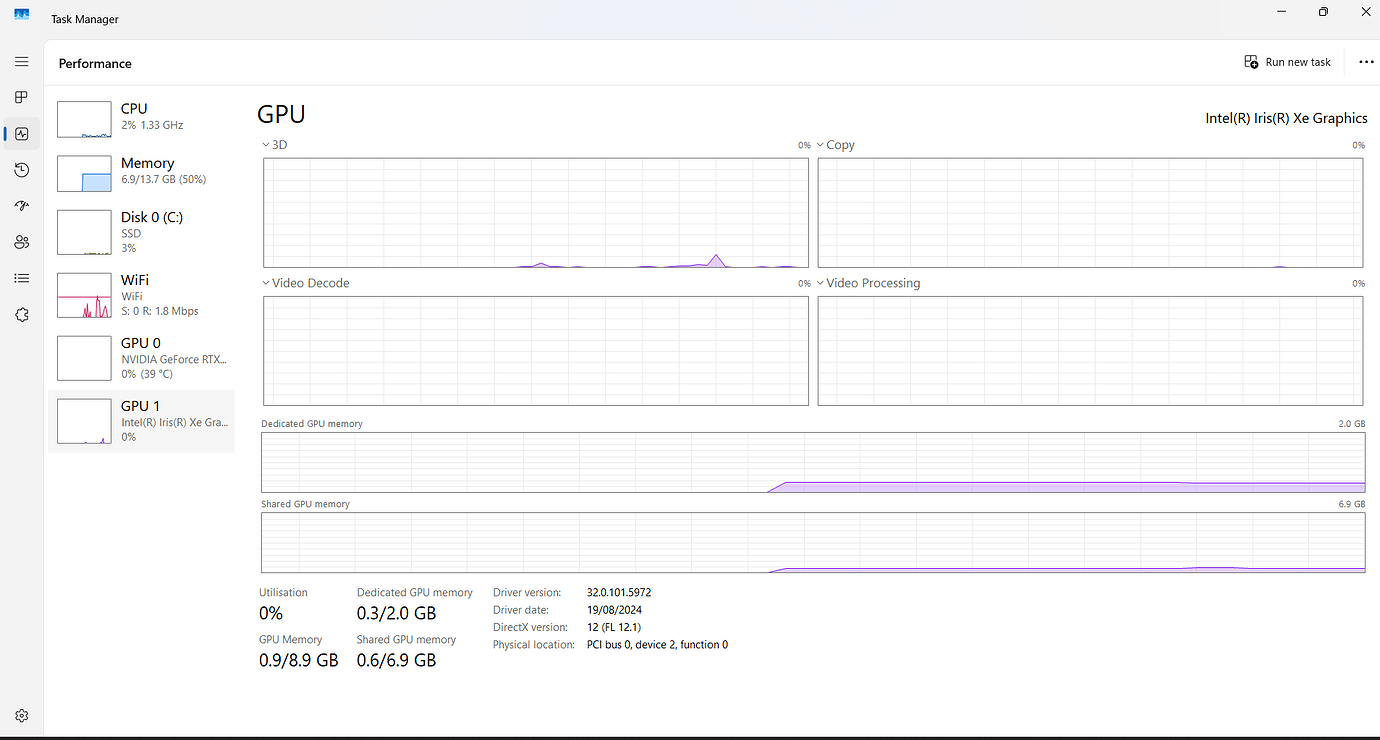Click the Dedicated GPU memory graph

(x=812, y=462)
